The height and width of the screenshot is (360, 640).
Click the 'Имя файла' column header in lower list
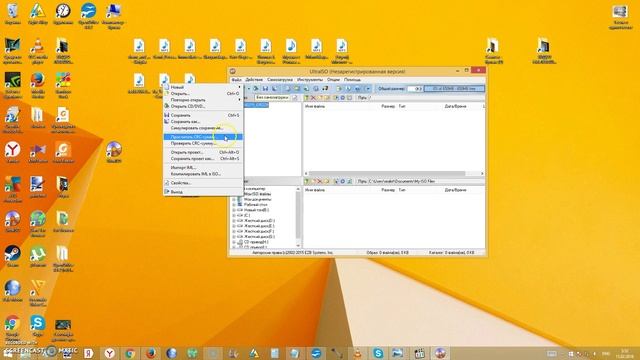tap(315, 190)
